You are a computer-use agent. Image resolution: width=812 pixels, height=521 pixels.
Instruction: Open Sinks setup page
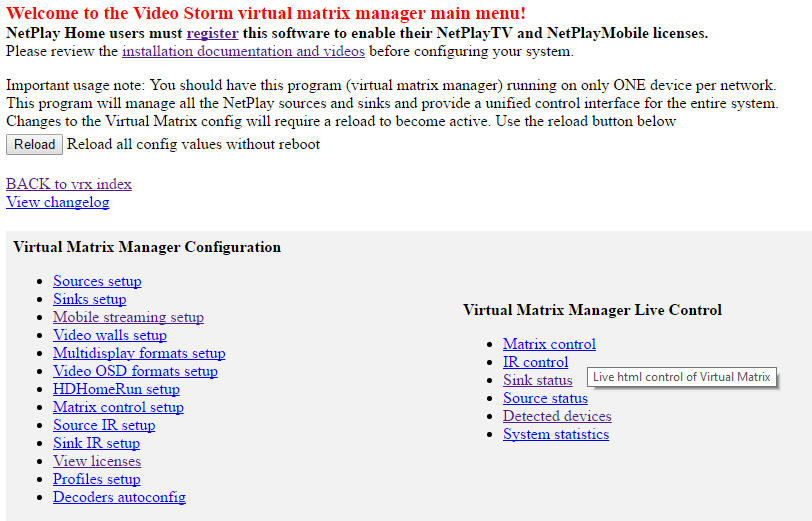point(89,299)
